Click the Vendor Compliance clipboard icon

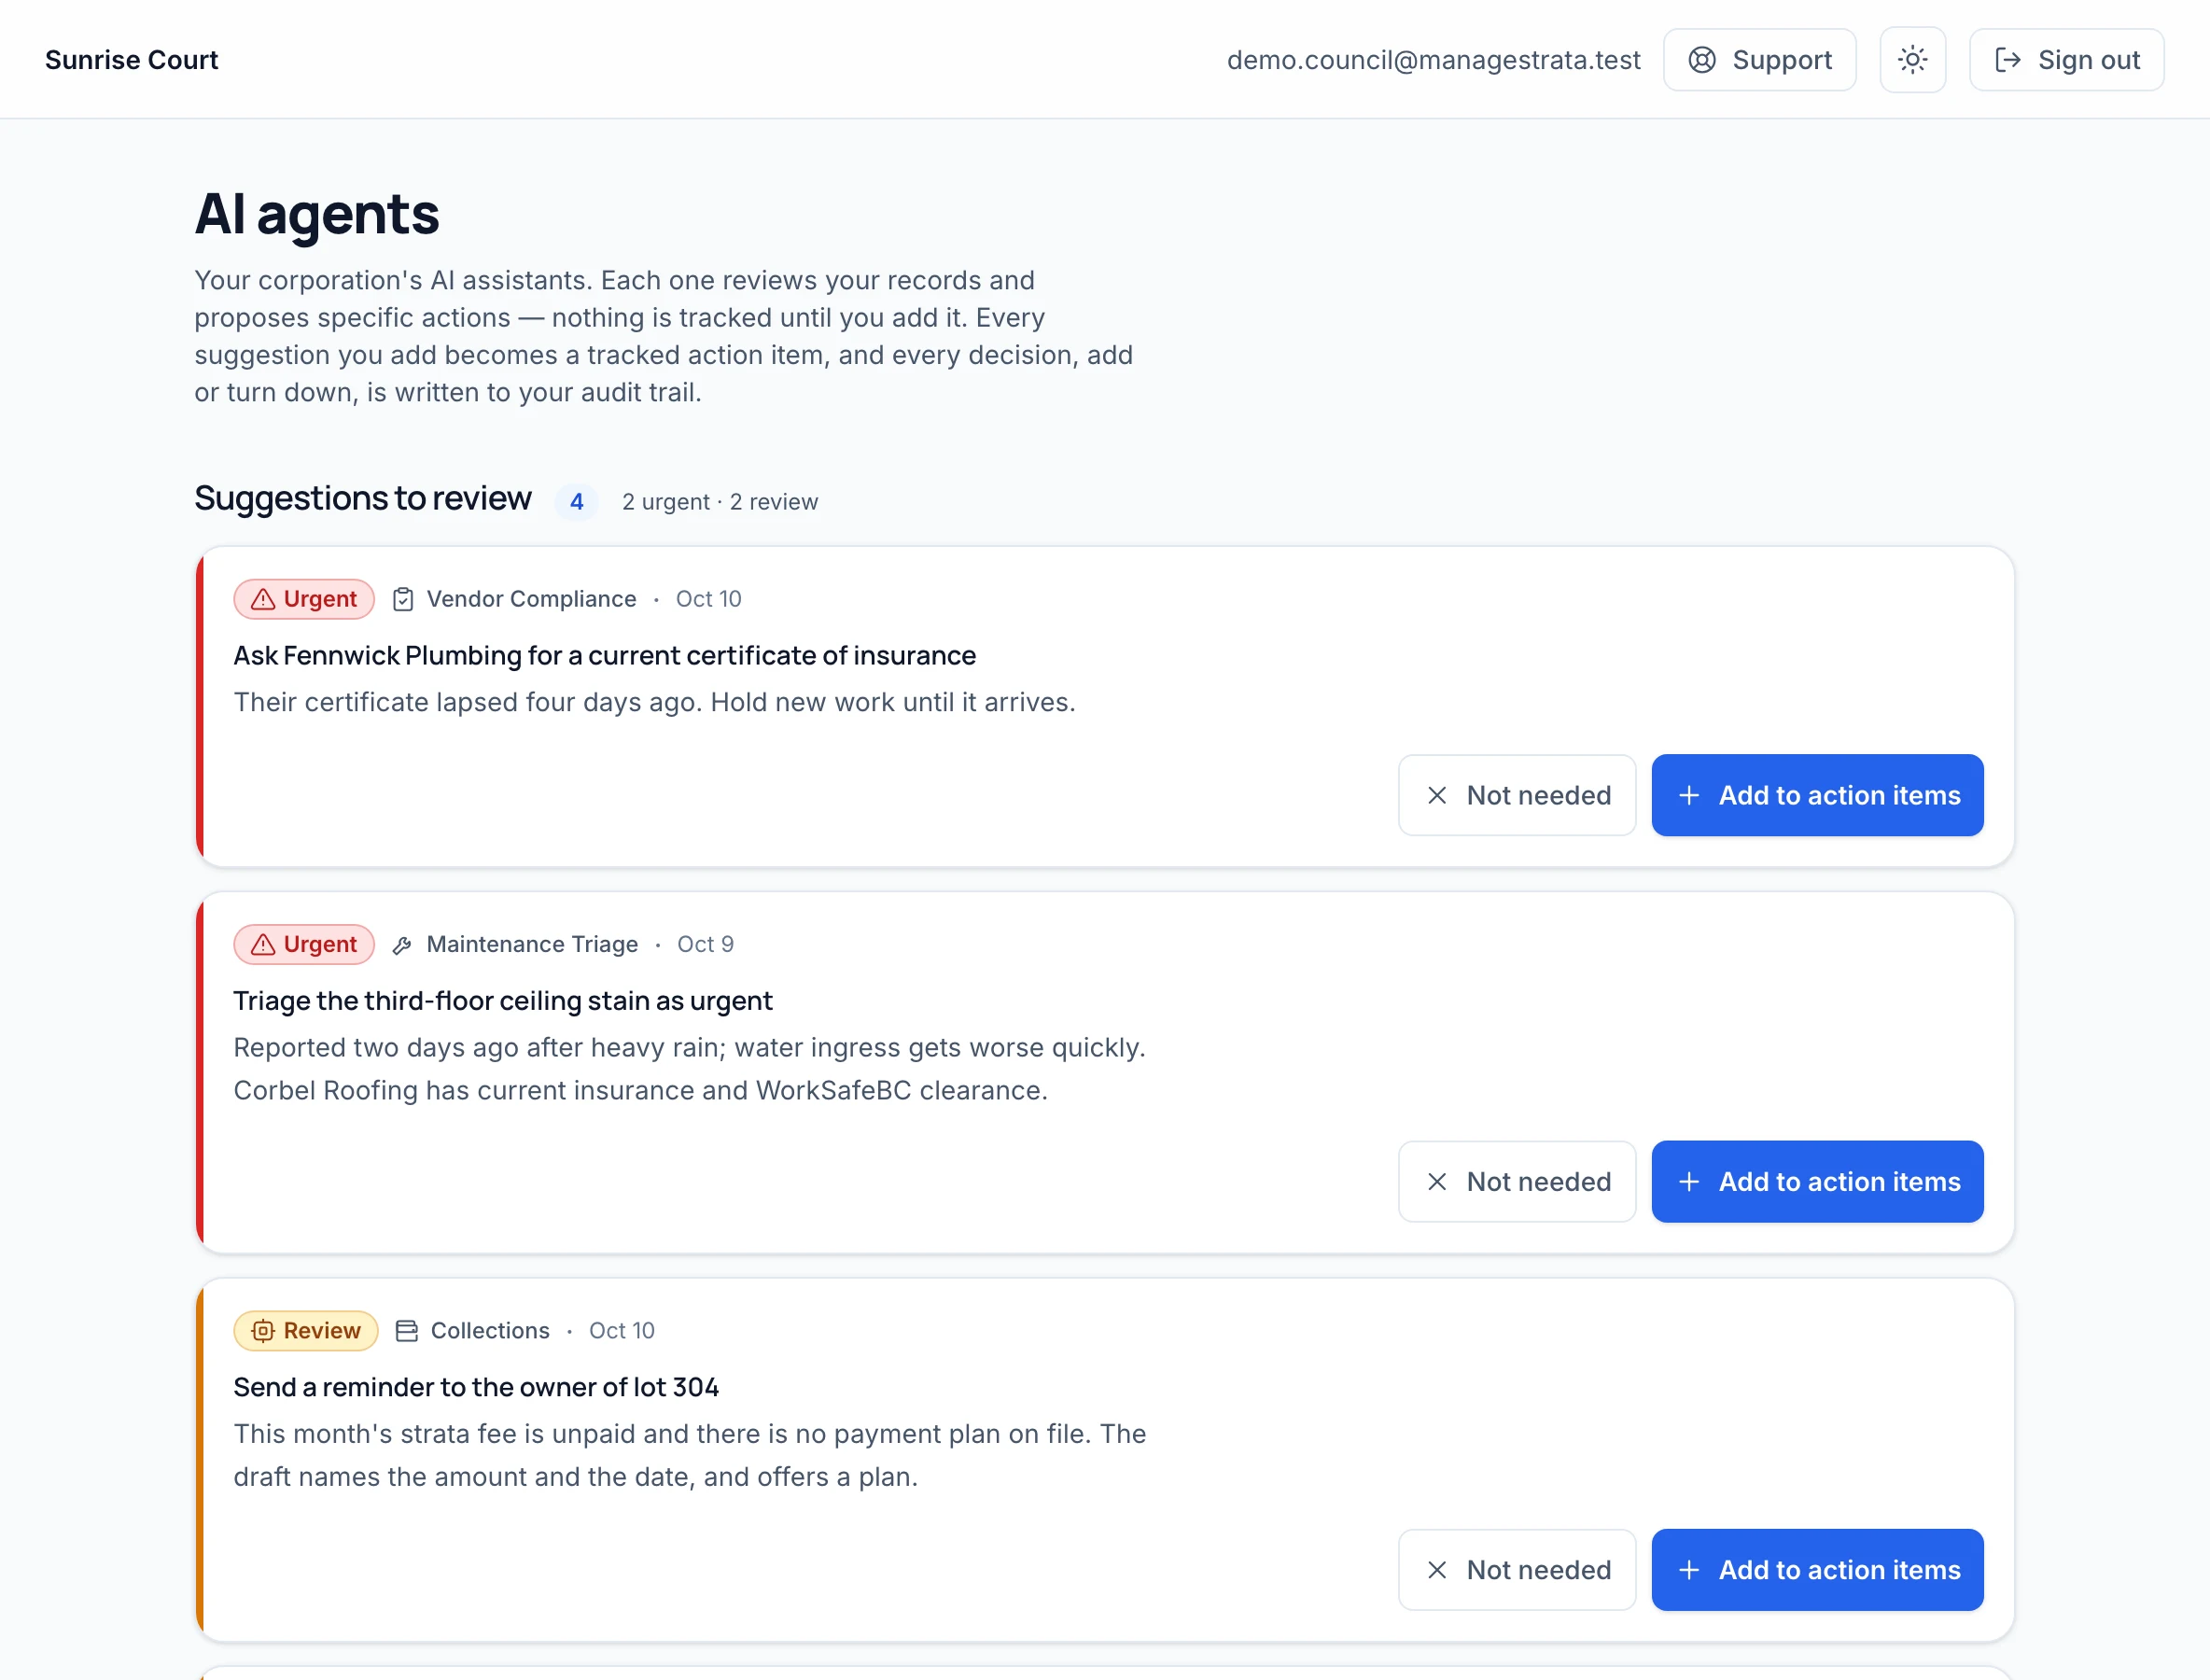click(403, 599)
